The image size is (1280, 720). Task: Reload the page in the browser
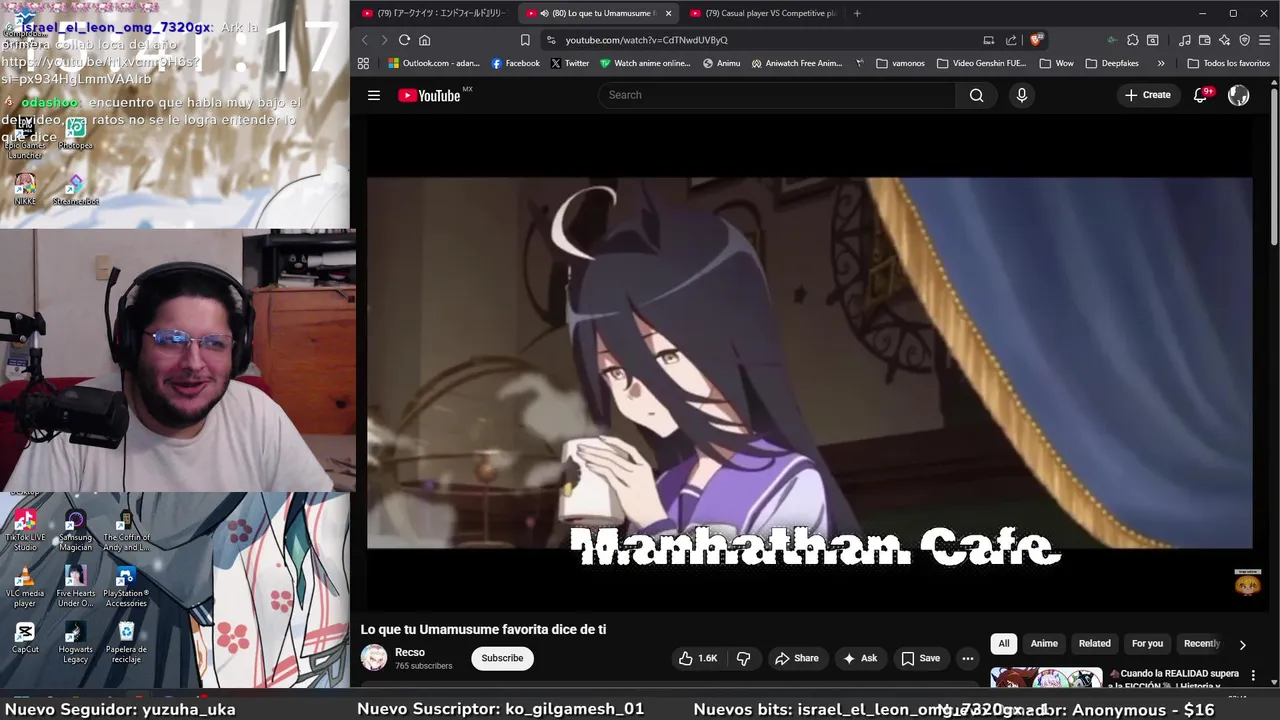404,40
